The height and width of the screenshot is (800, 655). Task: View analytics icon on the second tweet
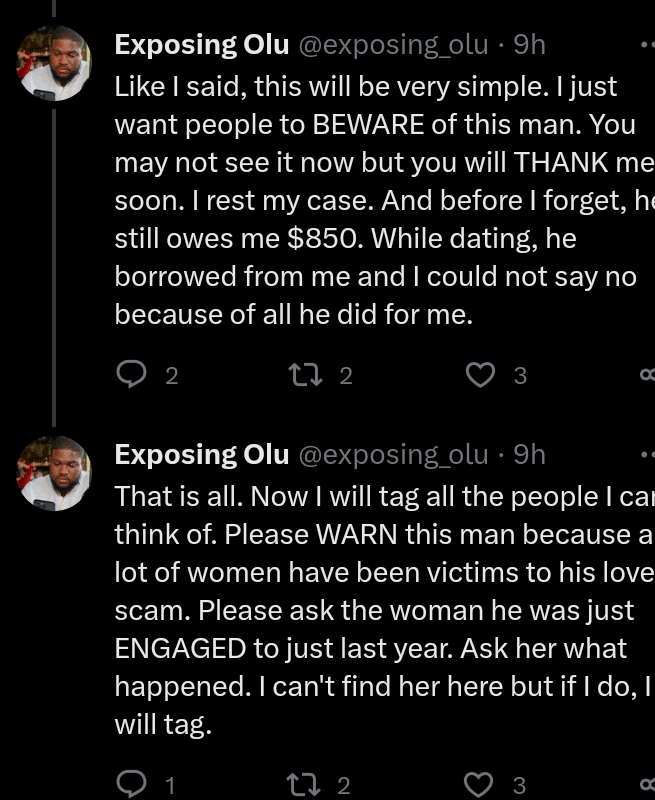(x=647, y=785)
